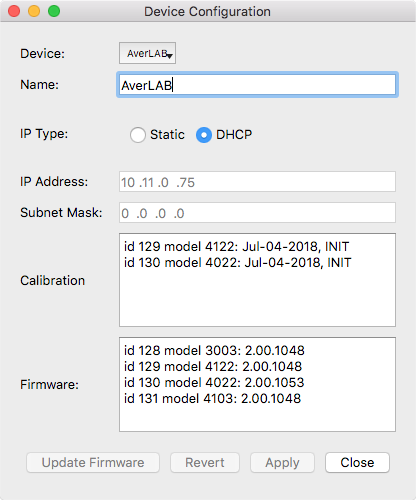Minimize the window using the yellow button
The height and width of the screenshot is (500, 416).
pos(34,11)
